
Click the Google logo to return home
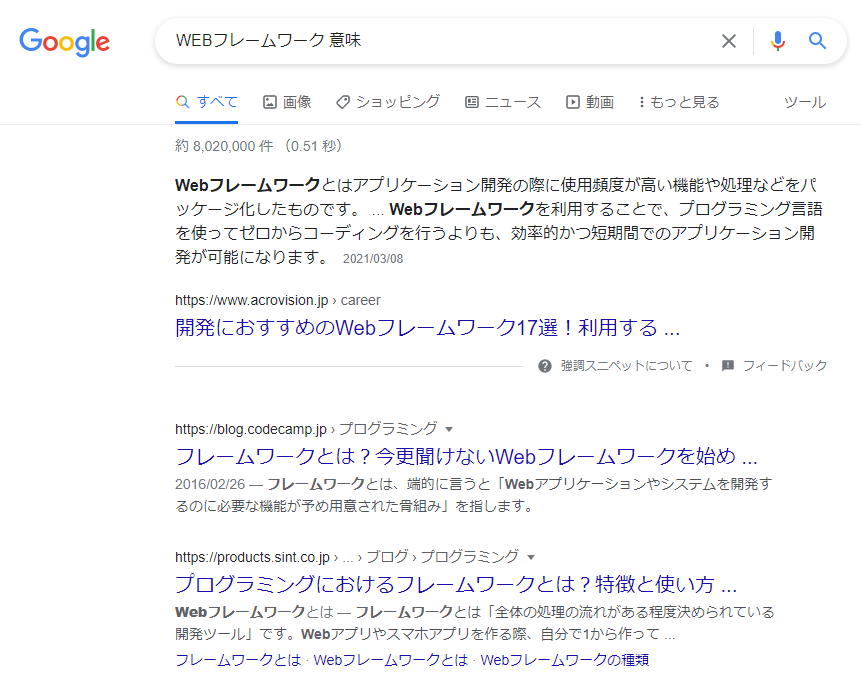[x=64, y=42]
